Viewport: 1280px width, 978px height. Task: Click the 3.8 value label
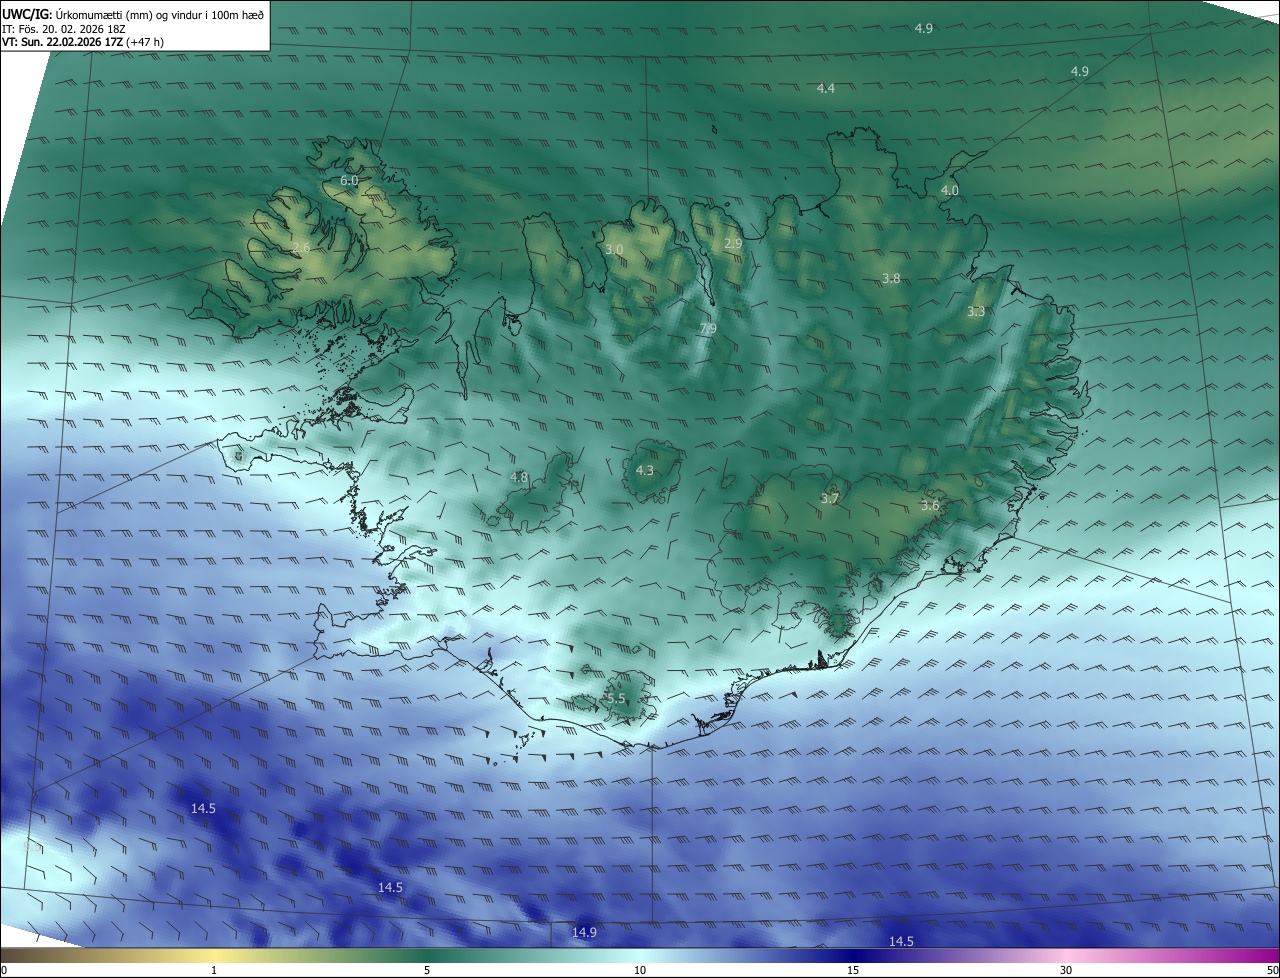891,279
